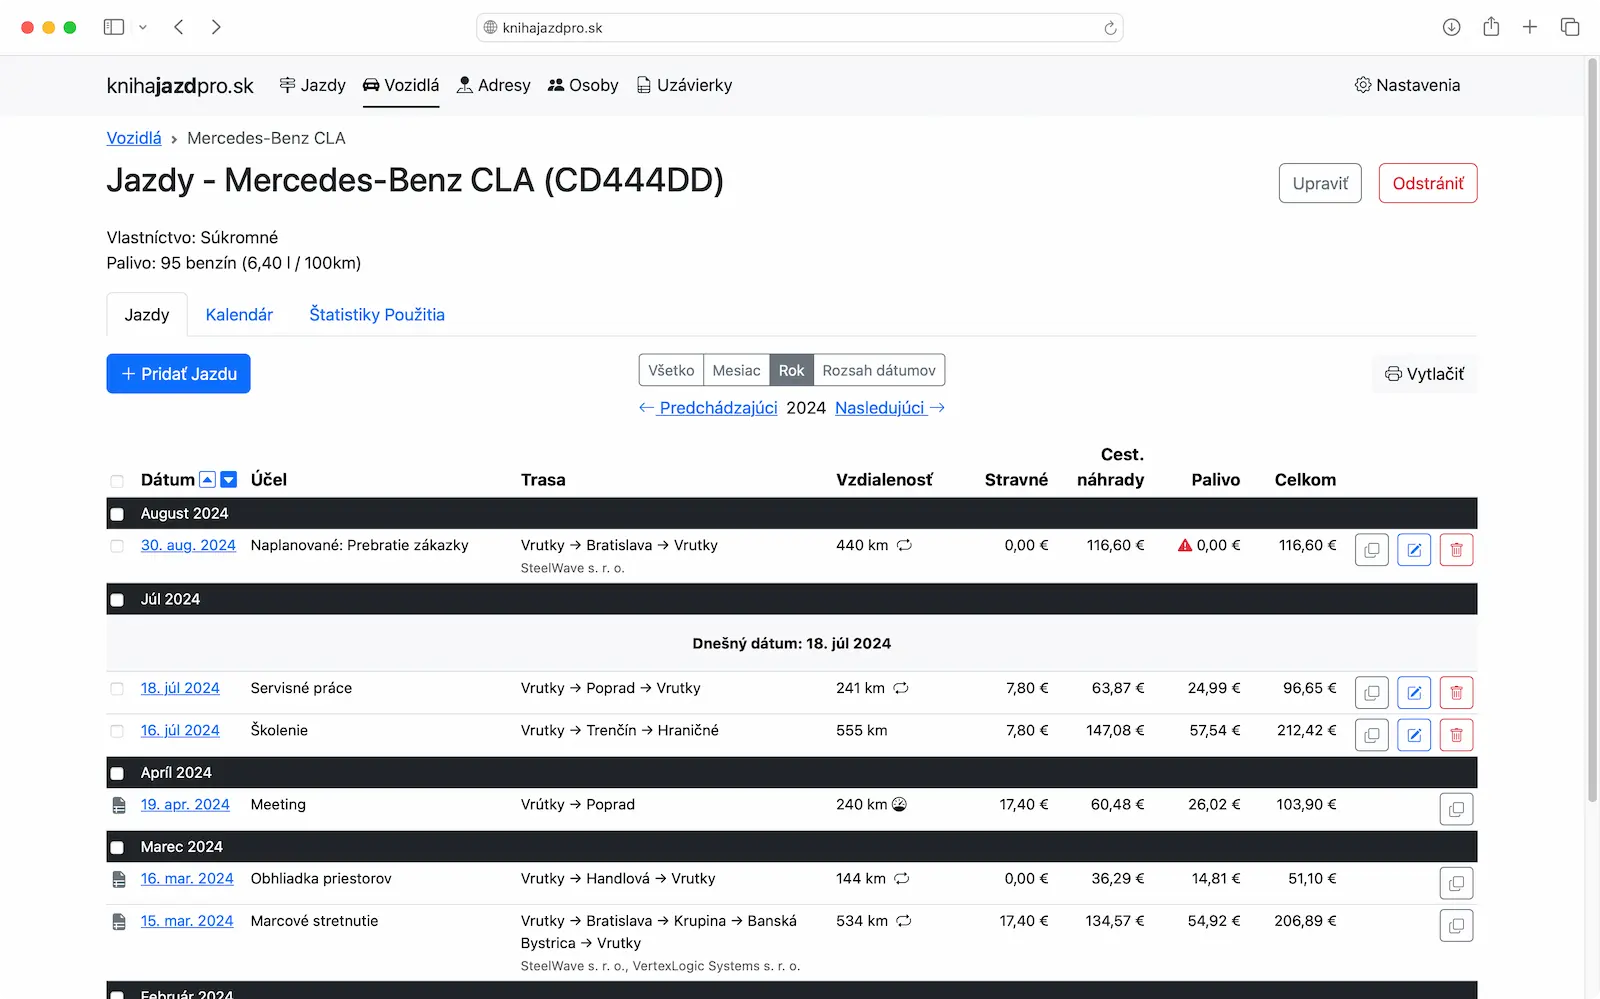This screenshot has height=999, width=1600.
Task: Click round-trip icon next to 241 km
Action: tap(901, 688)
